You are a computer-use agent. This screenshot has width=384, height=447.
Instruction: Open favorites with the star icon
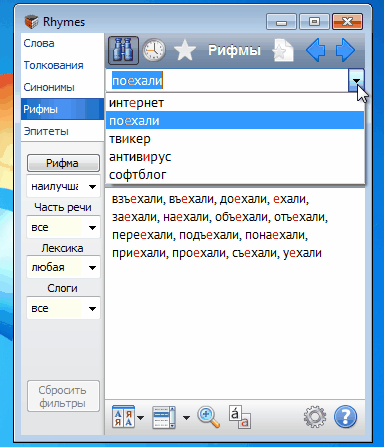point(185,50)
